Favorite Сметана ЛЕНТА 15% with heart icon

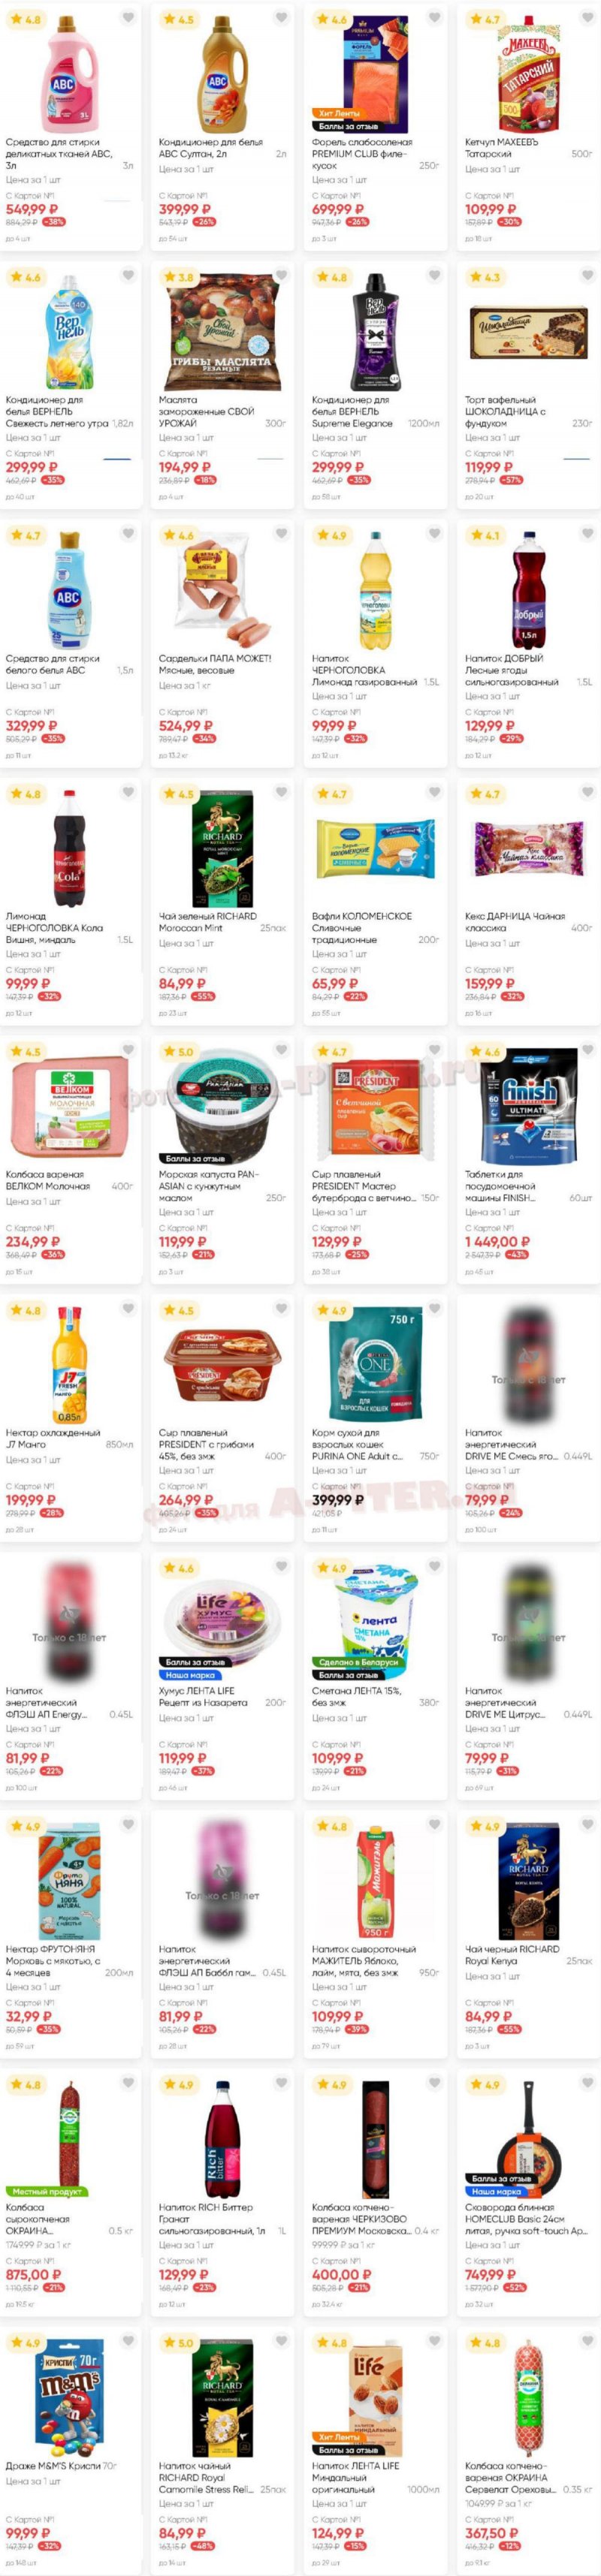(434, 1566)
